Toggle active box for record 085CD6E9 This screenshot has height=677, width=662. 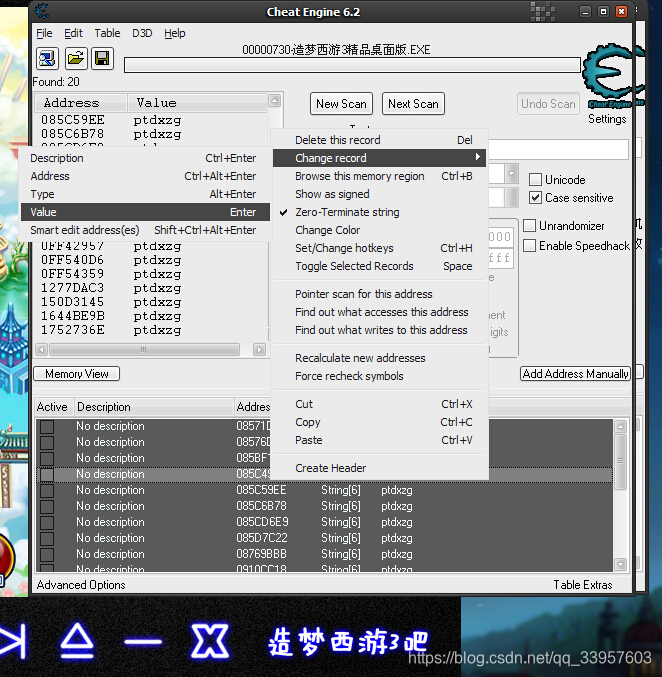[47, 522]
